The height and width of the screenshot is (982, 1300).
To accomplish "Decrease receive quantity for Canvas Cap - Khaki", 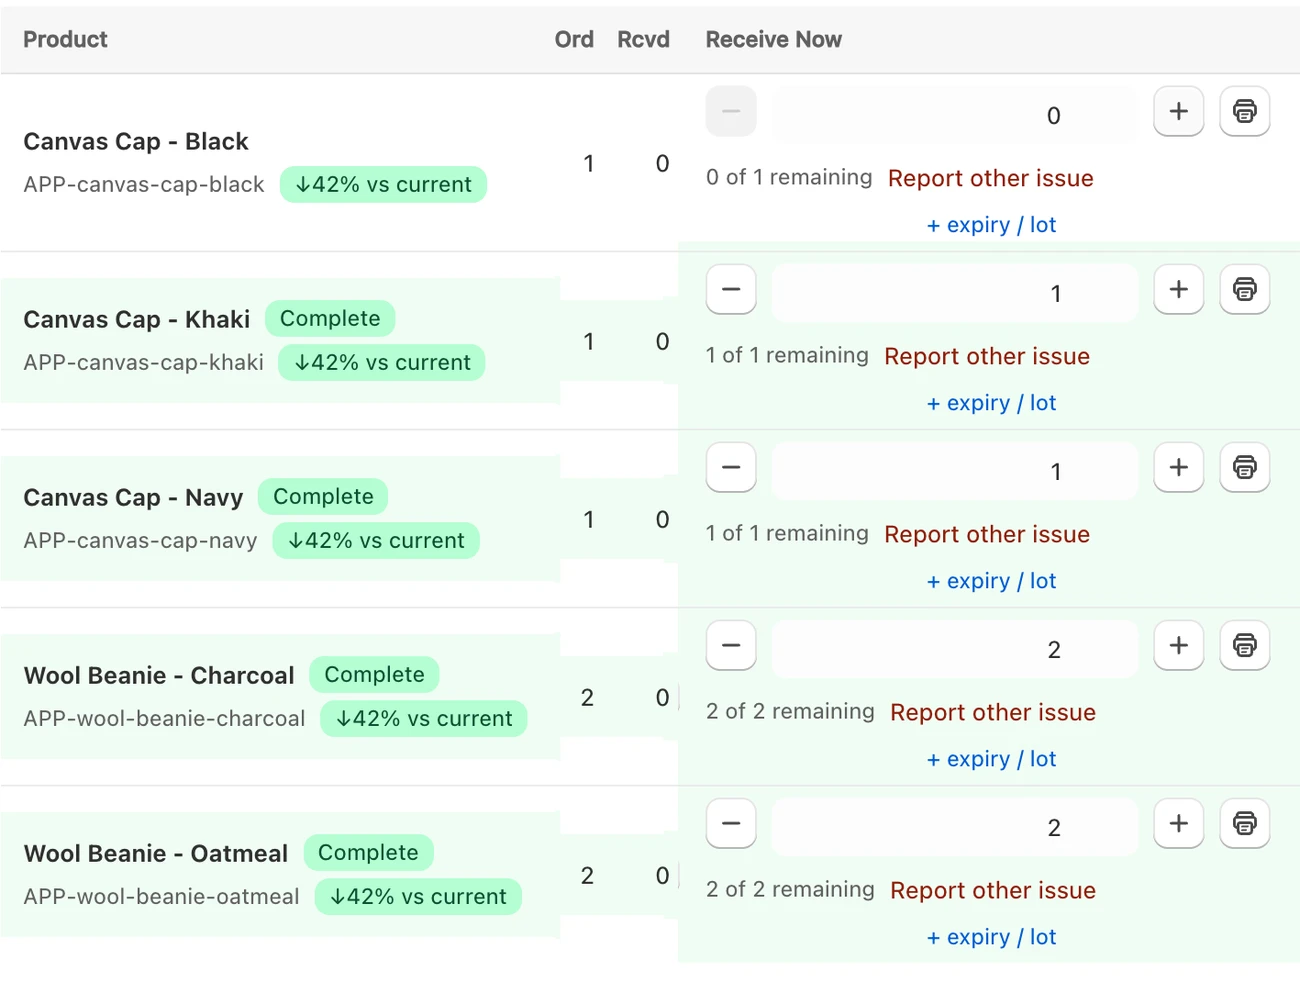I will pyautogui.click(x=731, y=289).
